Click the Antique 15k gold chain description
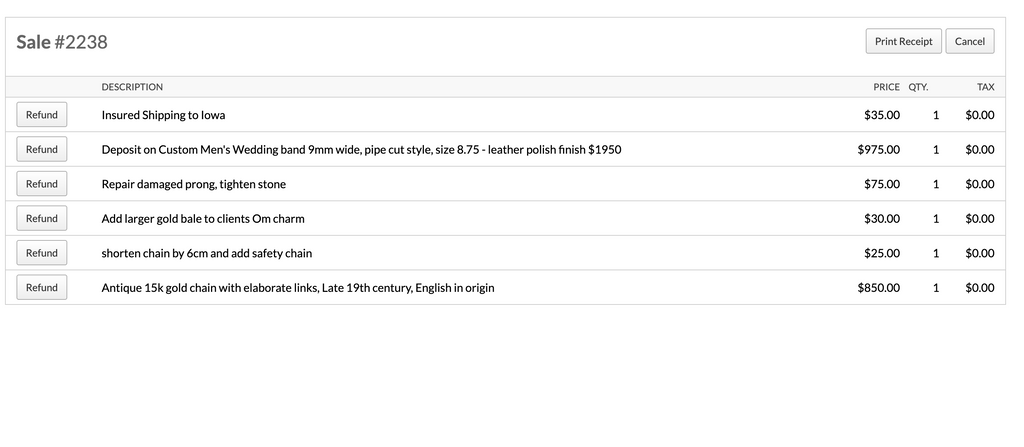Viewport: 1024px width, 447px height. (298, 288)
